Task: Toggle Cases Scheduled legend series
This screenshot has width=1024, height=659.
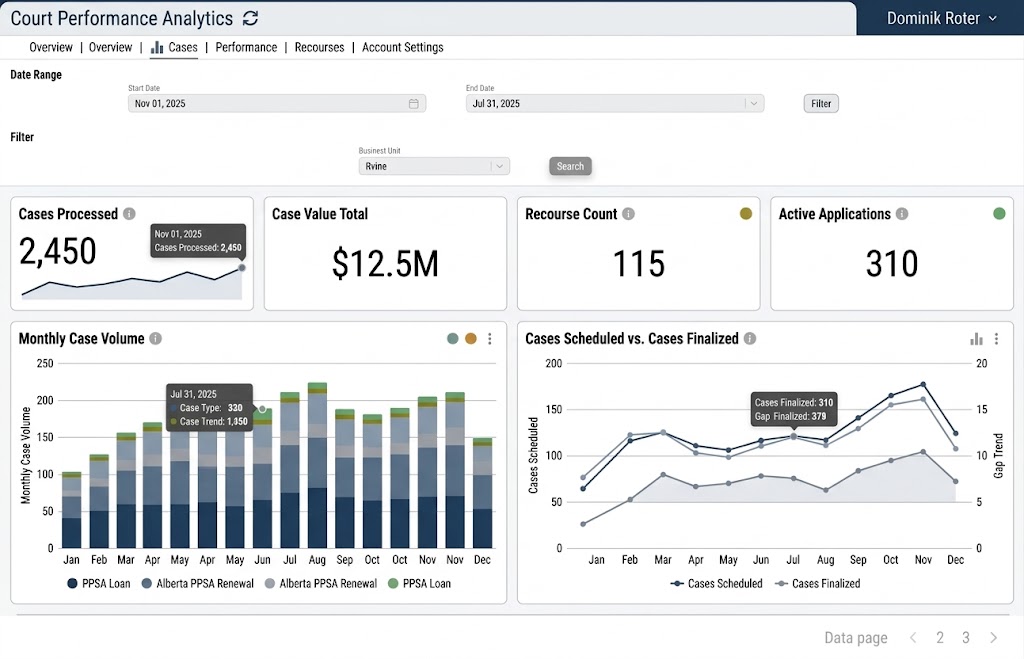Action: point(716,583)
